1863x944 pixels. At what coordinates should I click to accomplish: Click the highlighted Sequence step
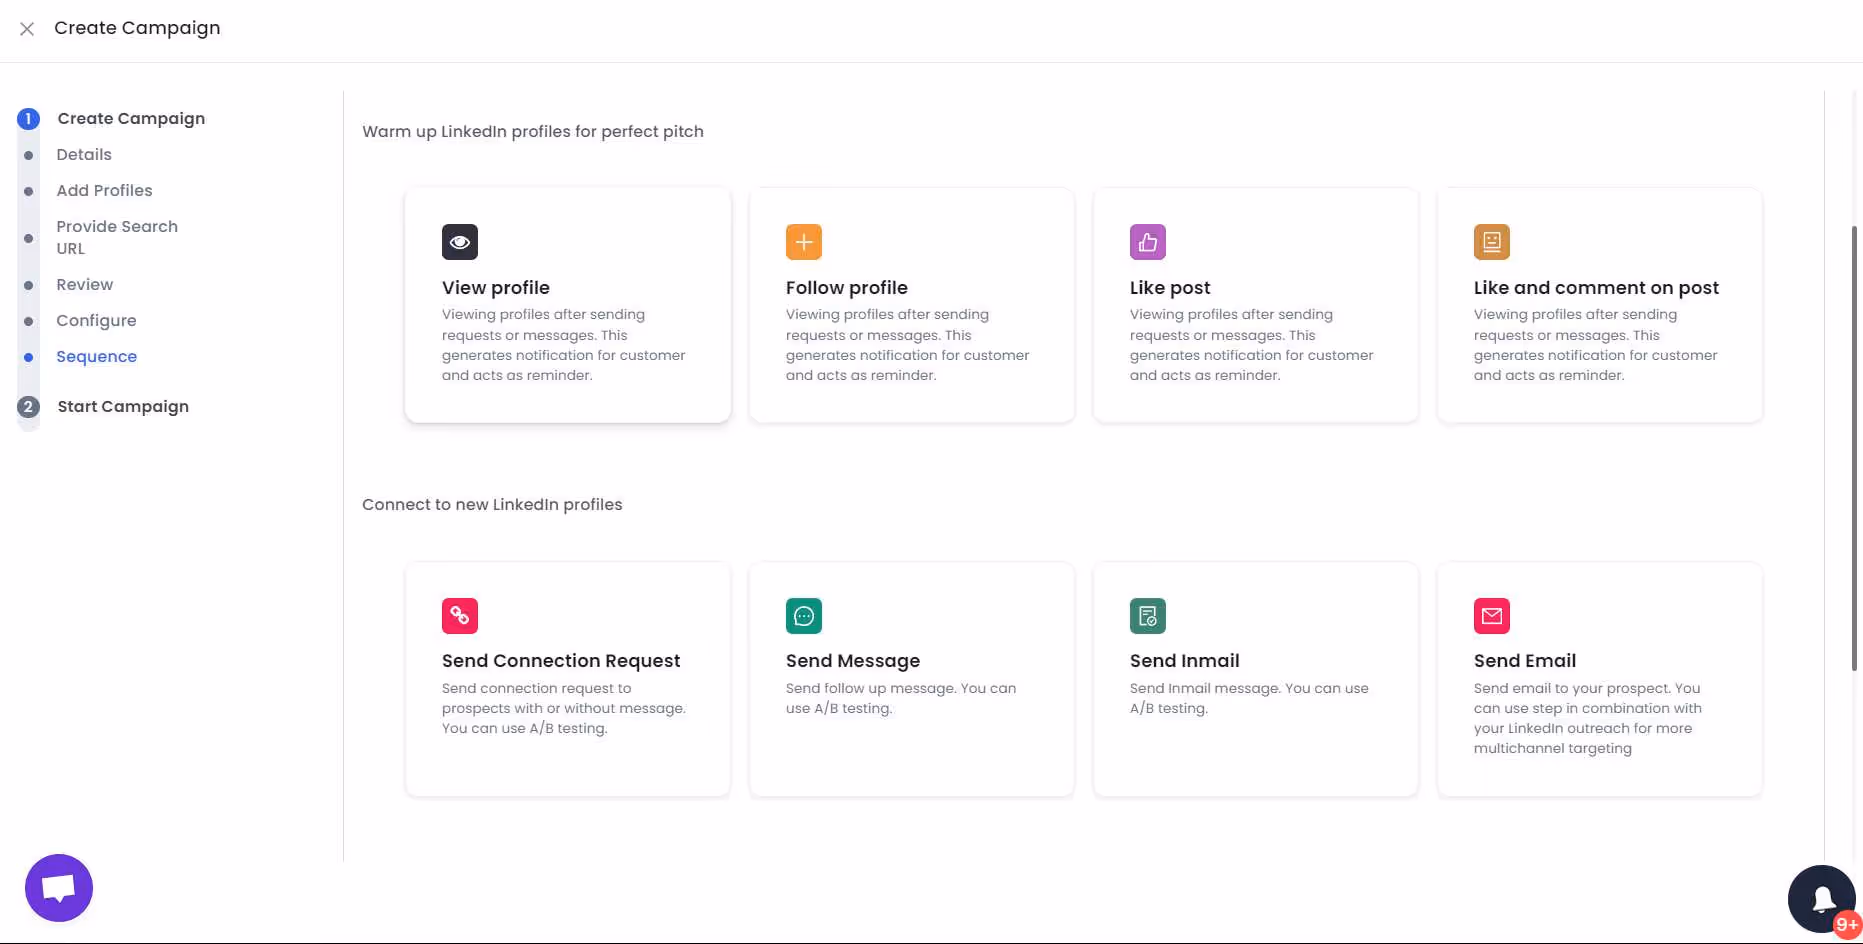(x=96, y=356)
